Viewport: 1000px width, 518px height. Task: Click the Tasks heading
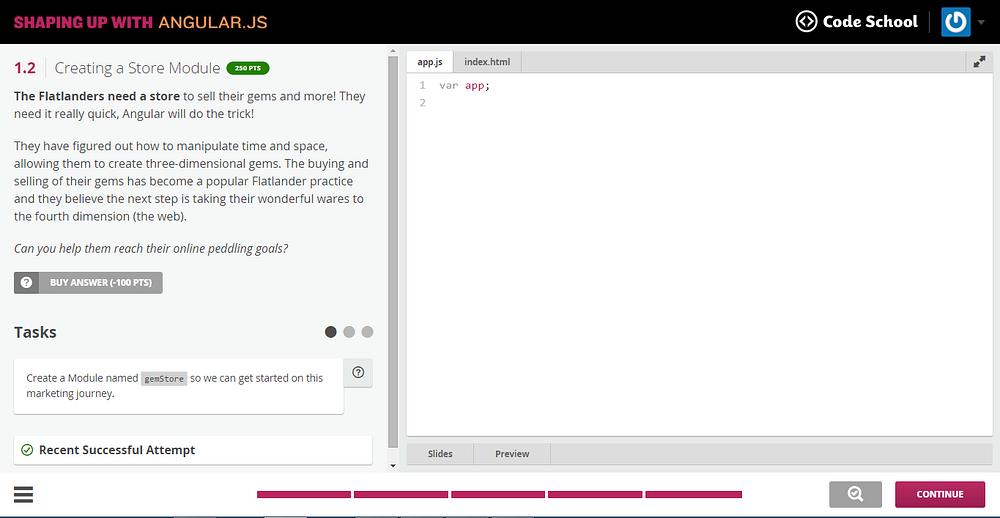pyautogui.click(x=35, y=332)
